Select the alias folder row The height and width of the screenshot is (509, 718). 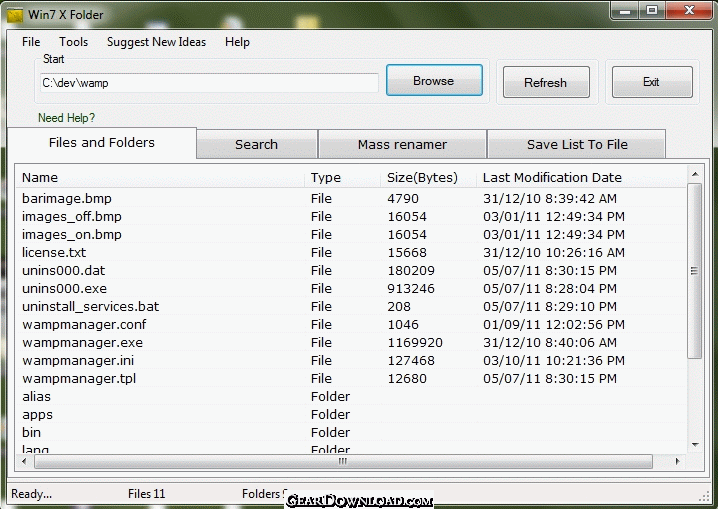351,396
